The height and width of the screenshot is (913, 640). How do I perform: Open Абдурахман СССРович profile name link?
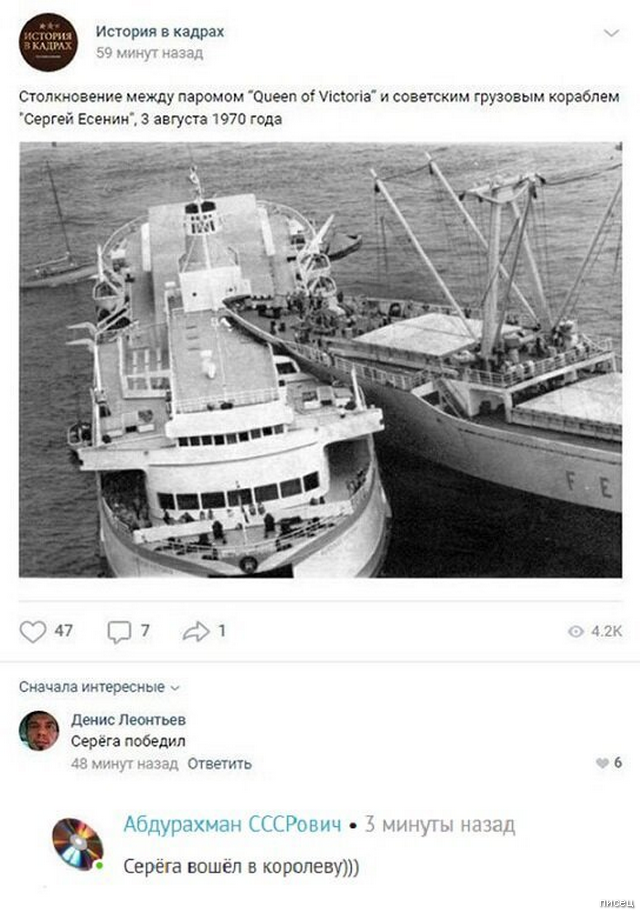[x=232, y=824]
